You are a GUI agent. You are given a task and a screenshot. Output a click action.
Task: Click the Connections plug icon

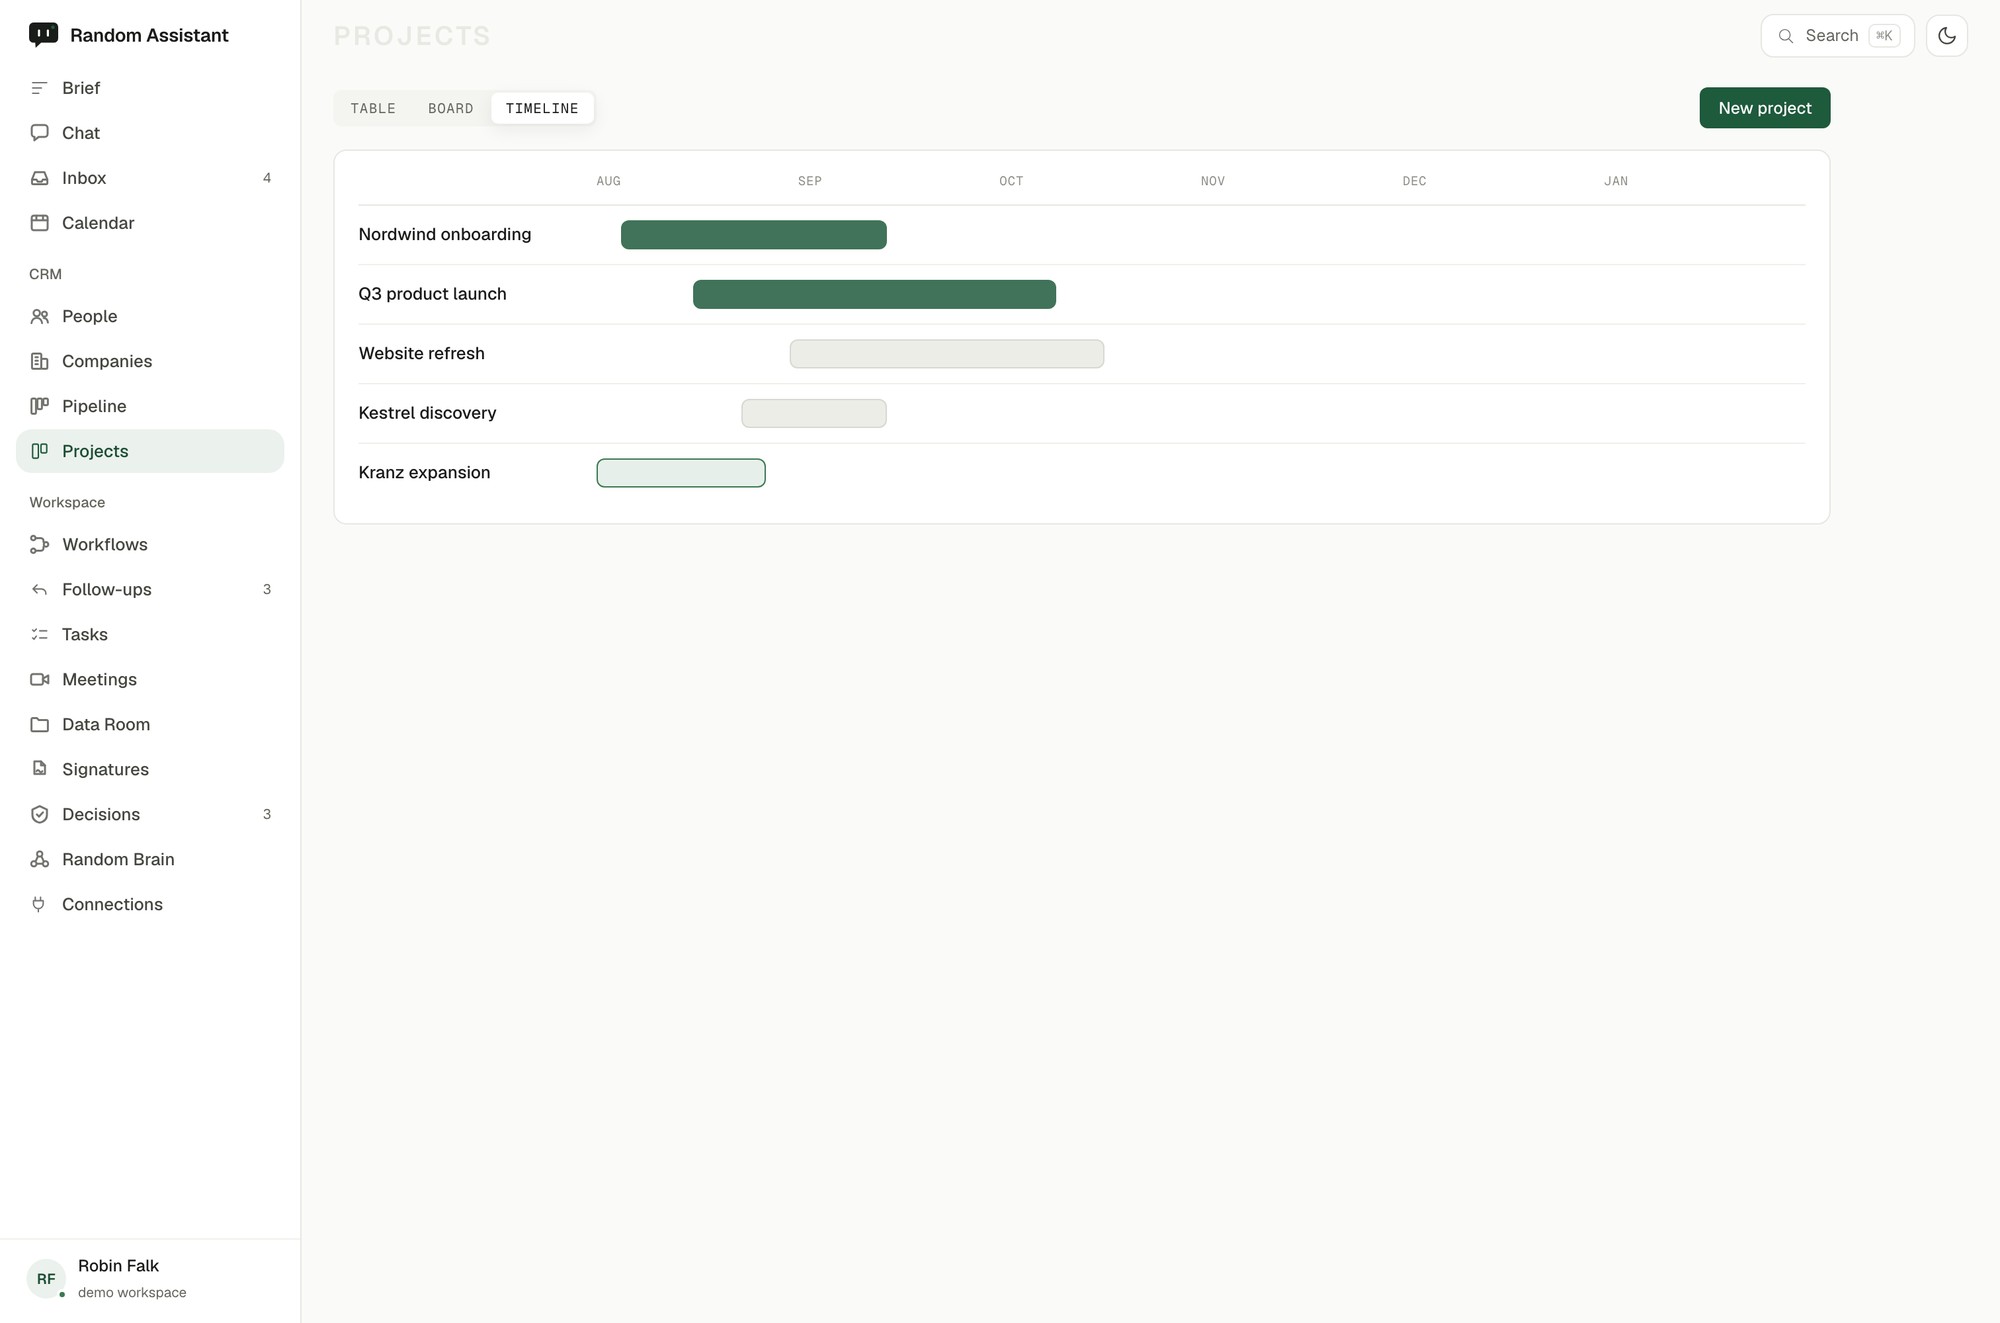pyautogui.click(x=39, y=904)
